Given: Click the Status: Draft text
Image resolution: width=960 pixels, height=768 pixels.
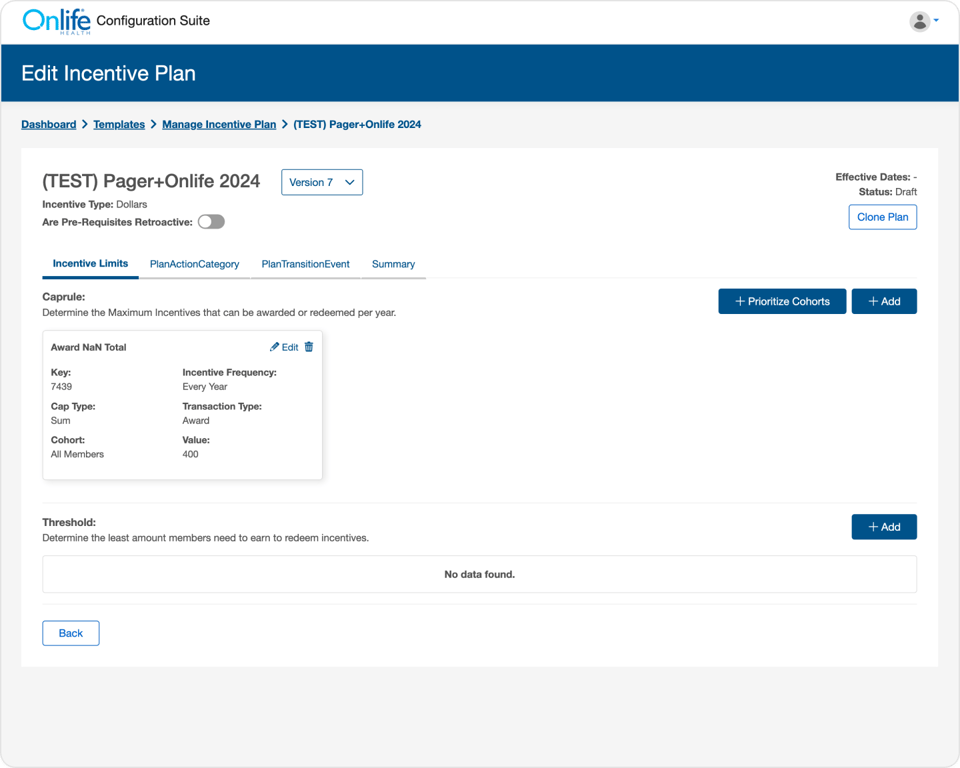Looking at the screenshot, I should pyautogui.click(x=888, y=192).
